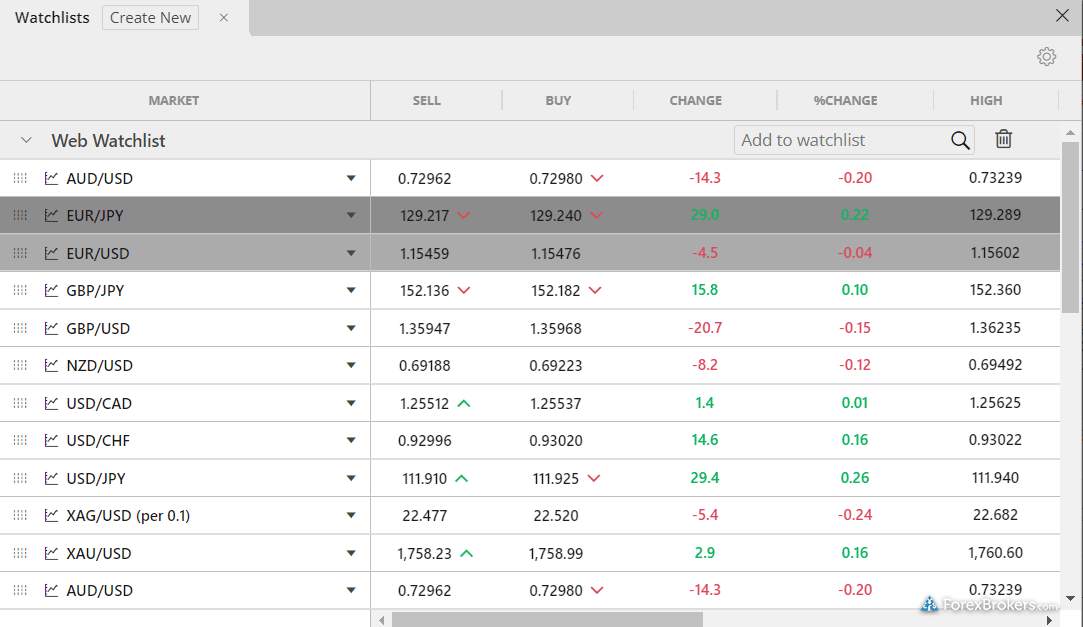
Task: Click the Create New button
Action: click(x=150, y=17)
